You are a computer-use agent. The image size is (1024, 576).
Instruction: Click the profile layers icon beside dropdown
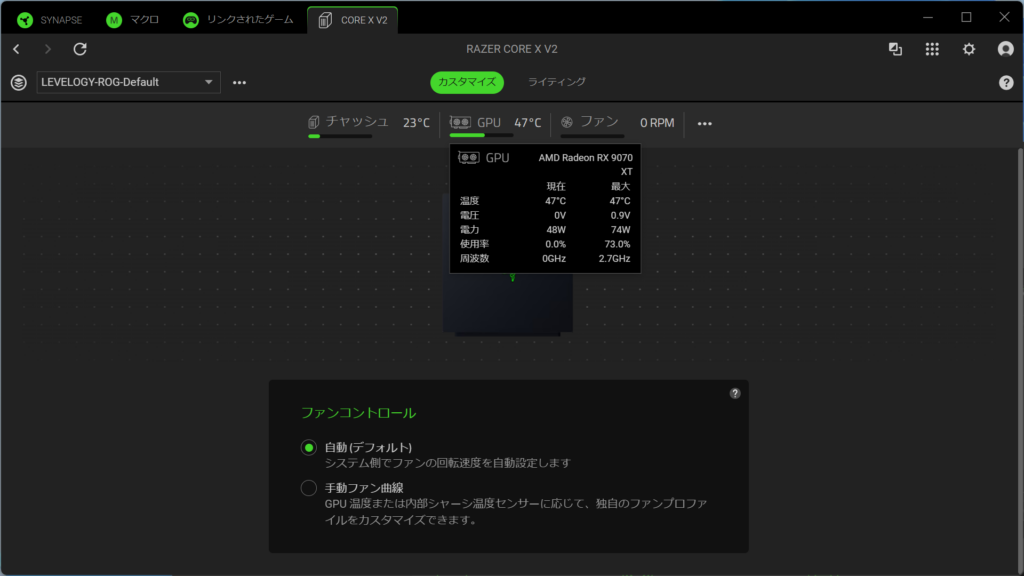[x=18, y=82]
